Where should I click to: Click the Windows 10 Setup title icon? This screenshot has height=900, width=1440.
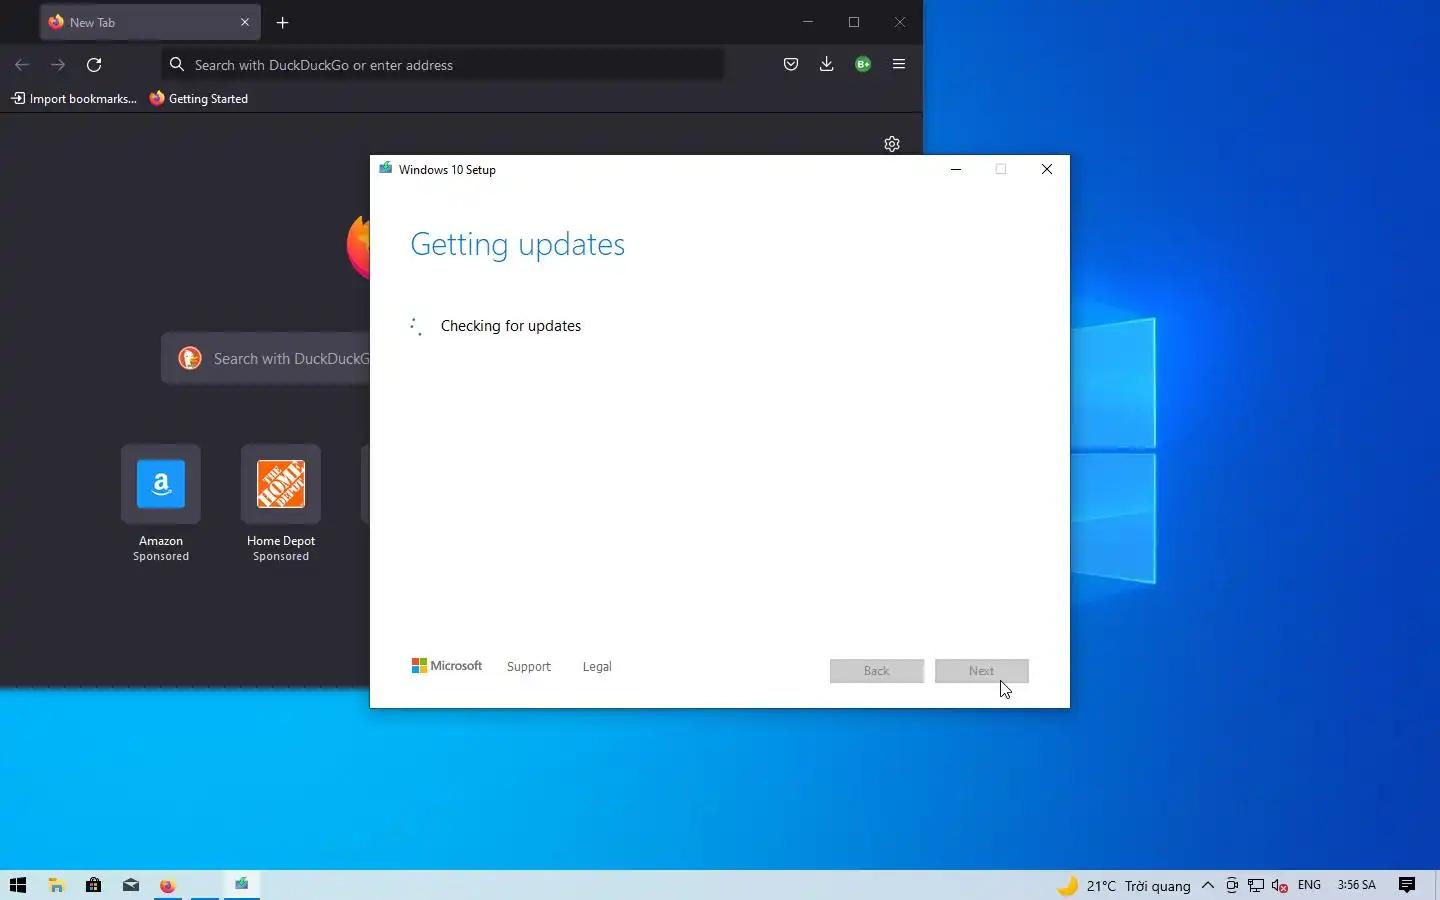[x=385, y=169]
